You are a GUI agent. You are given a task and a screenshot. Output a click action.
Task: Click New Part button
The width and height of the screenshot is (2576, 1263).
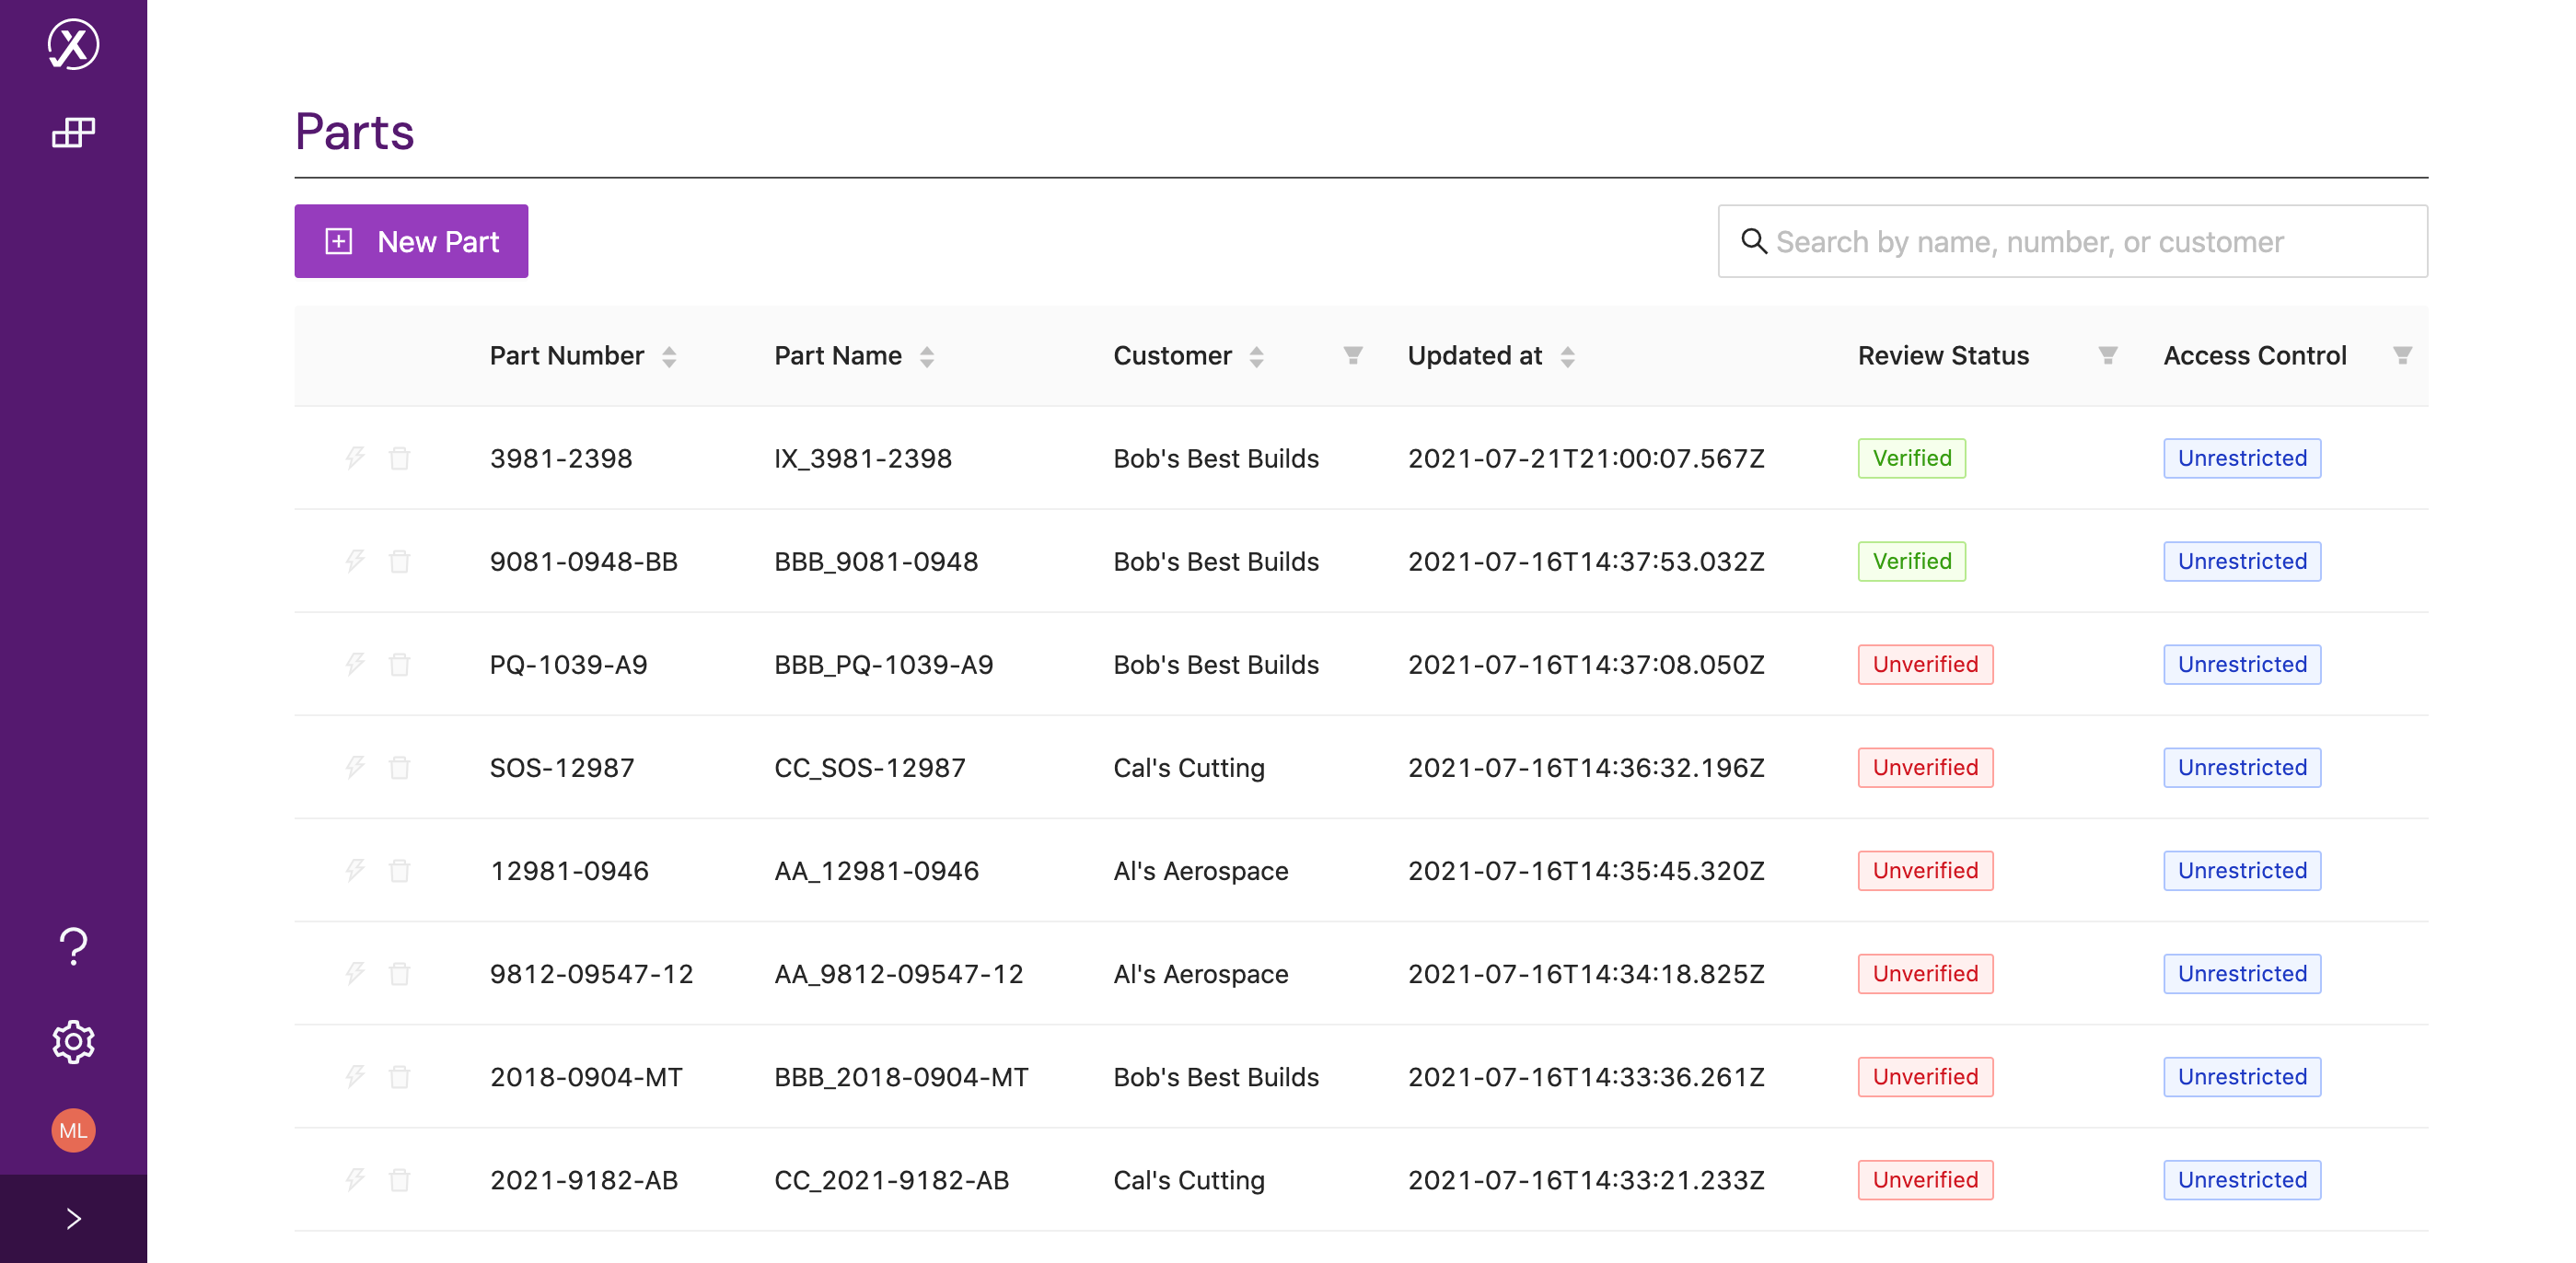click(x=411, y=241)
